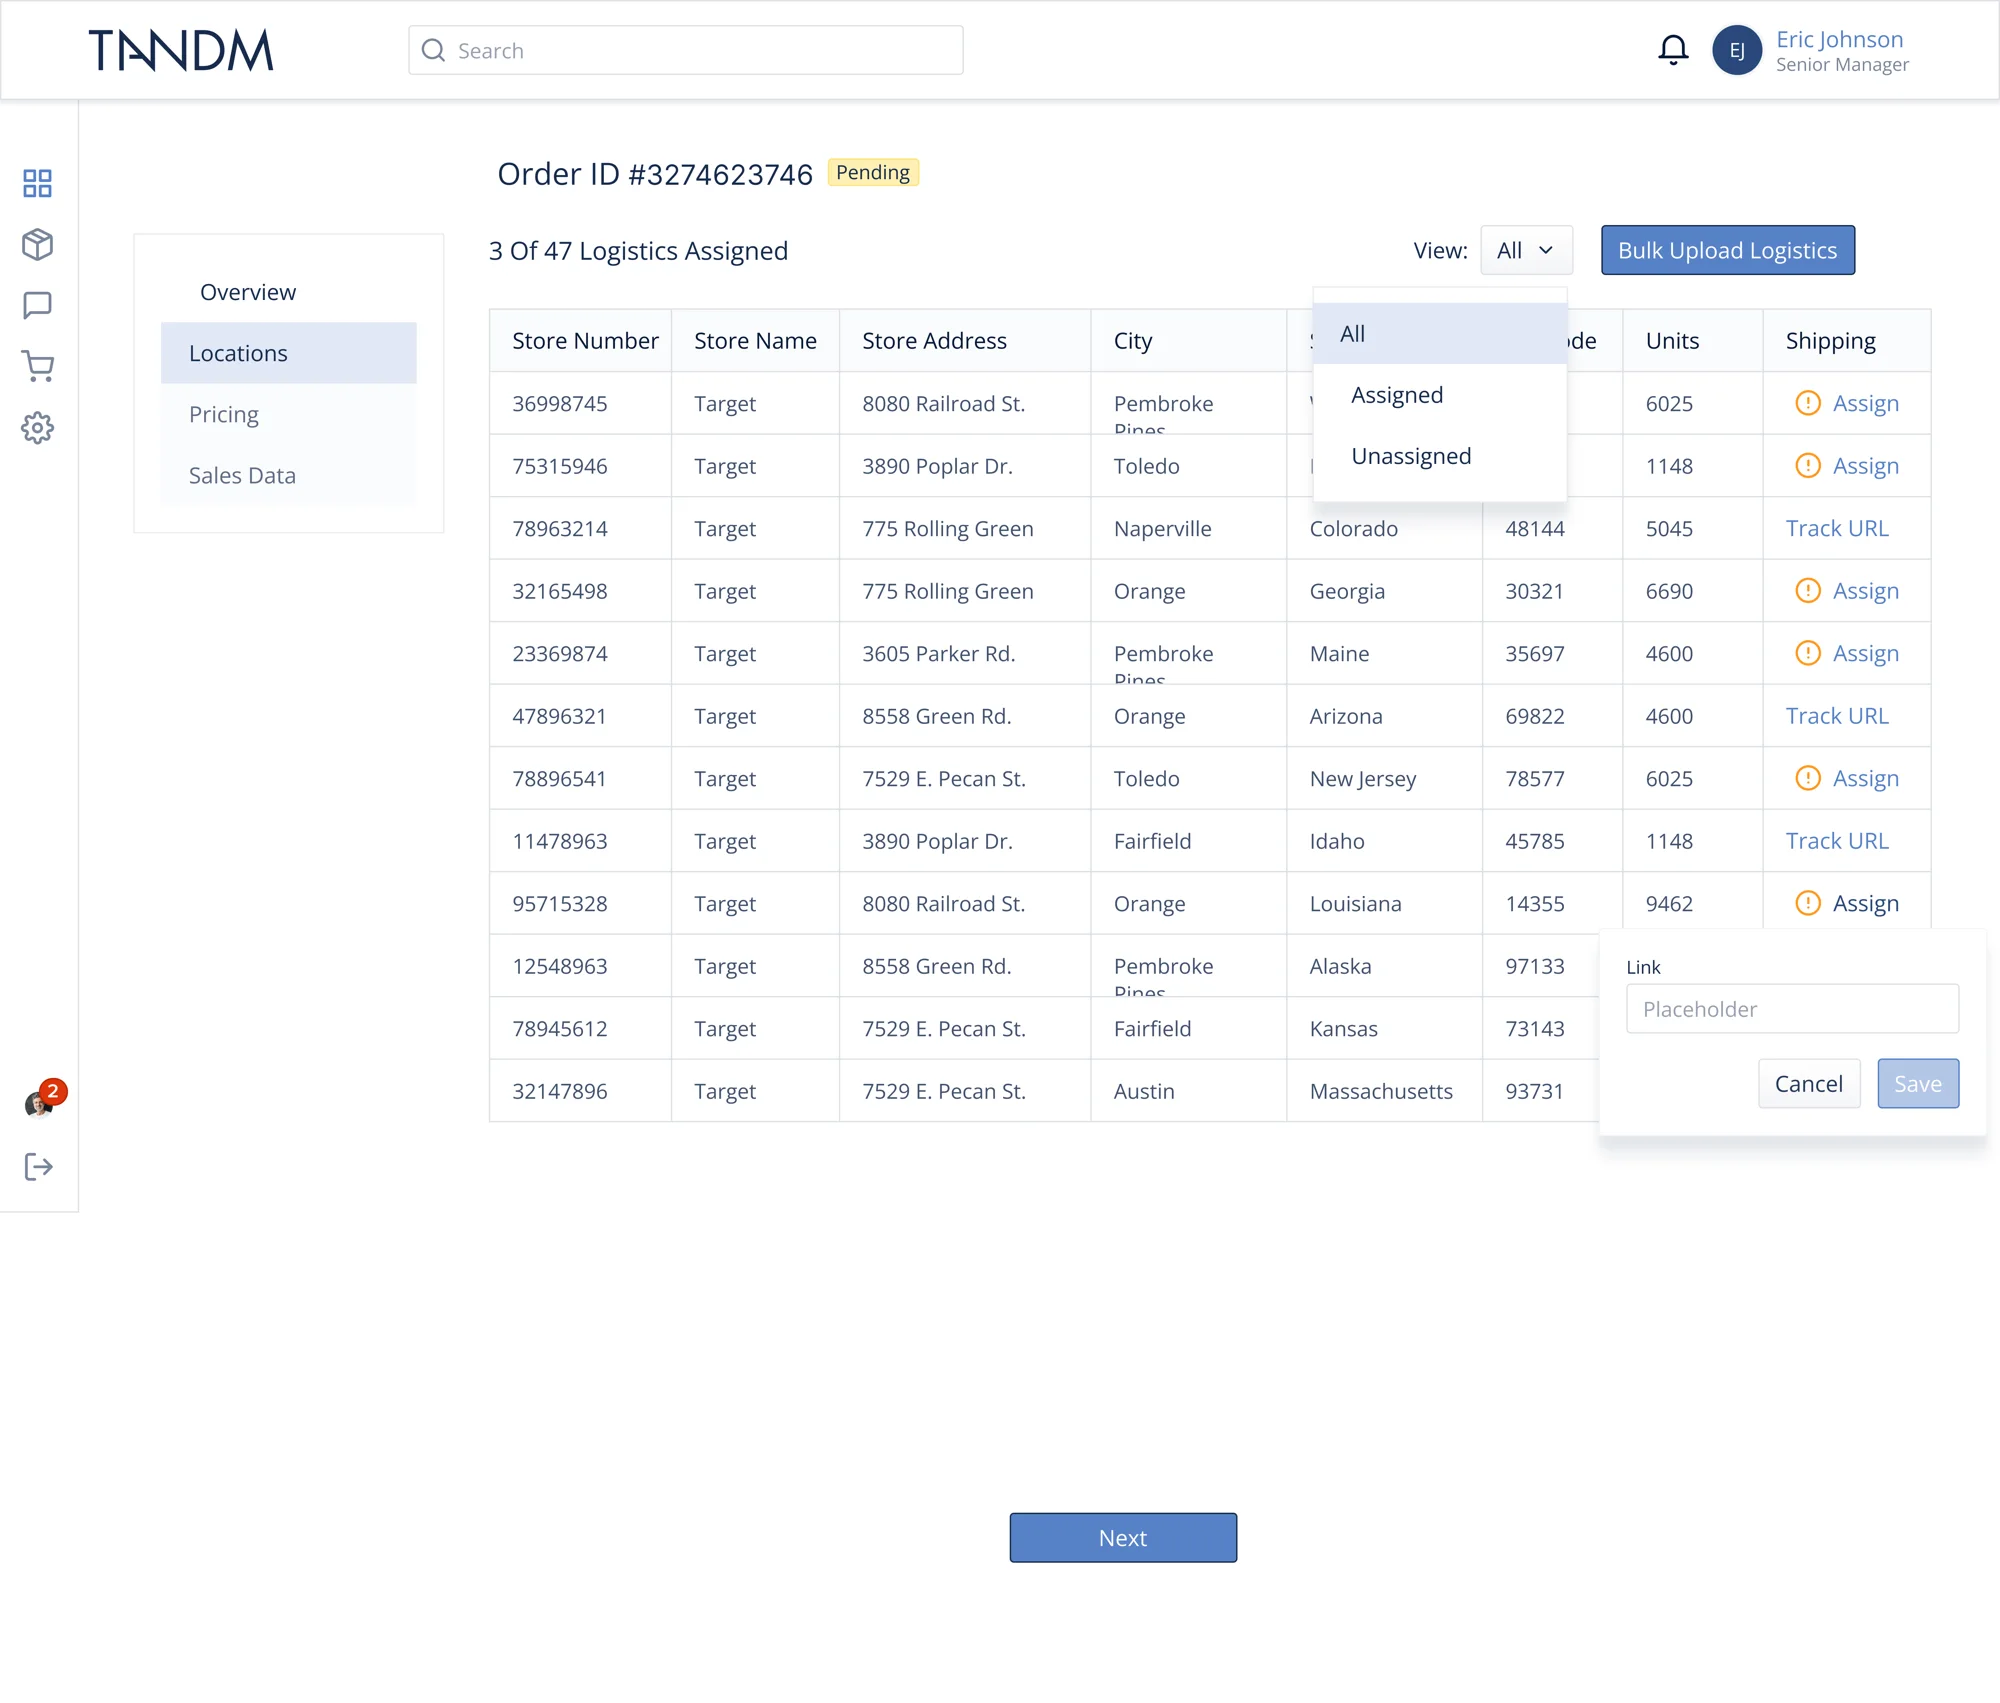Open the dashboard grid icon in sidebar

point(37,183)
